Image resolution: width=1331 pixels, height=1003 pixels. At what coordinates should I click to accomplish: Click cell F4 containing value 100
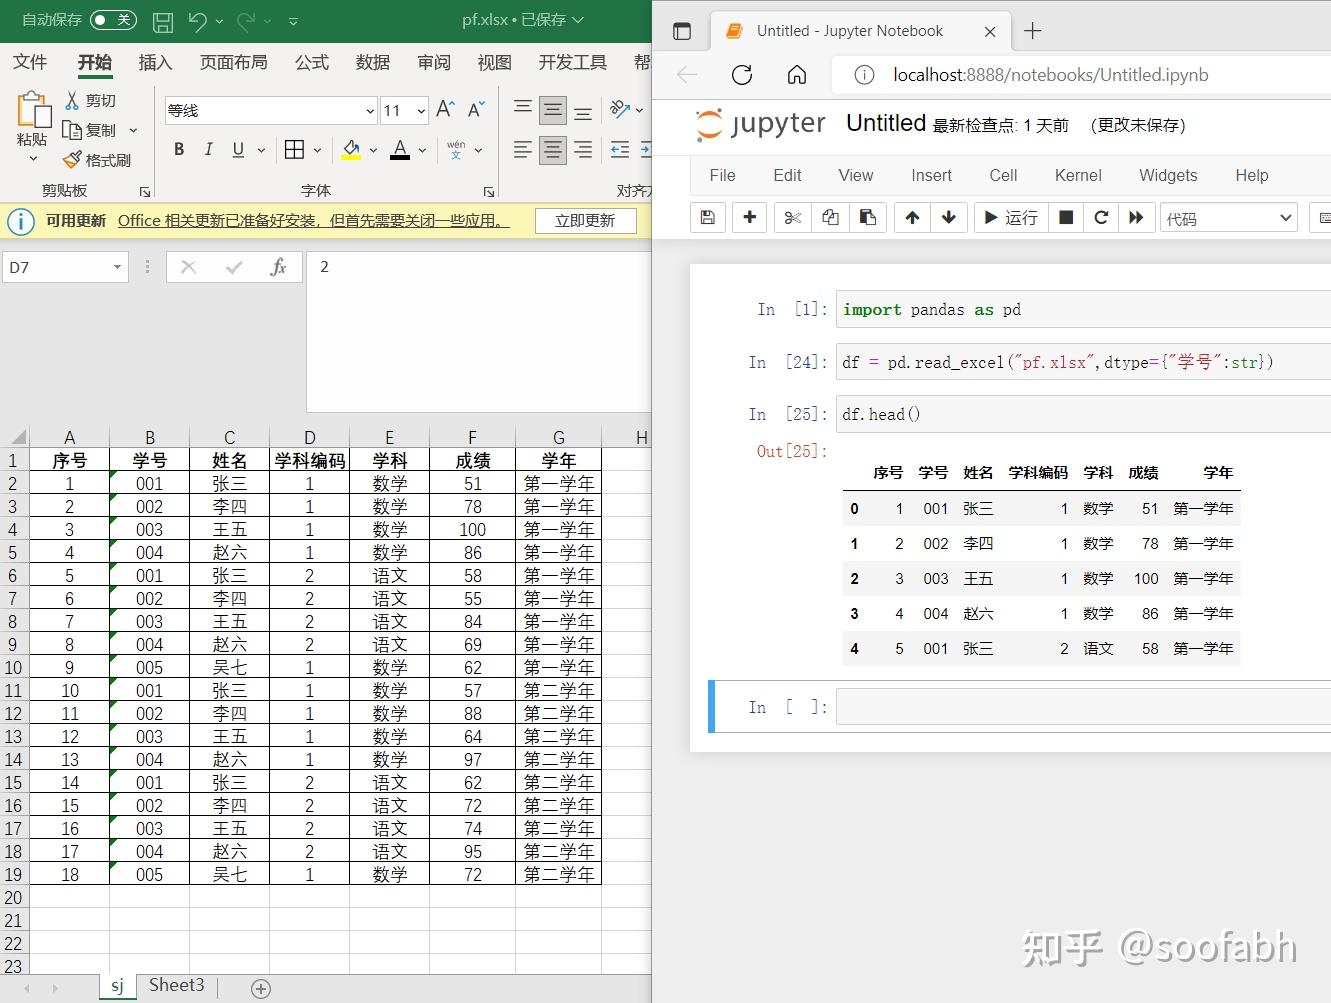471,529
